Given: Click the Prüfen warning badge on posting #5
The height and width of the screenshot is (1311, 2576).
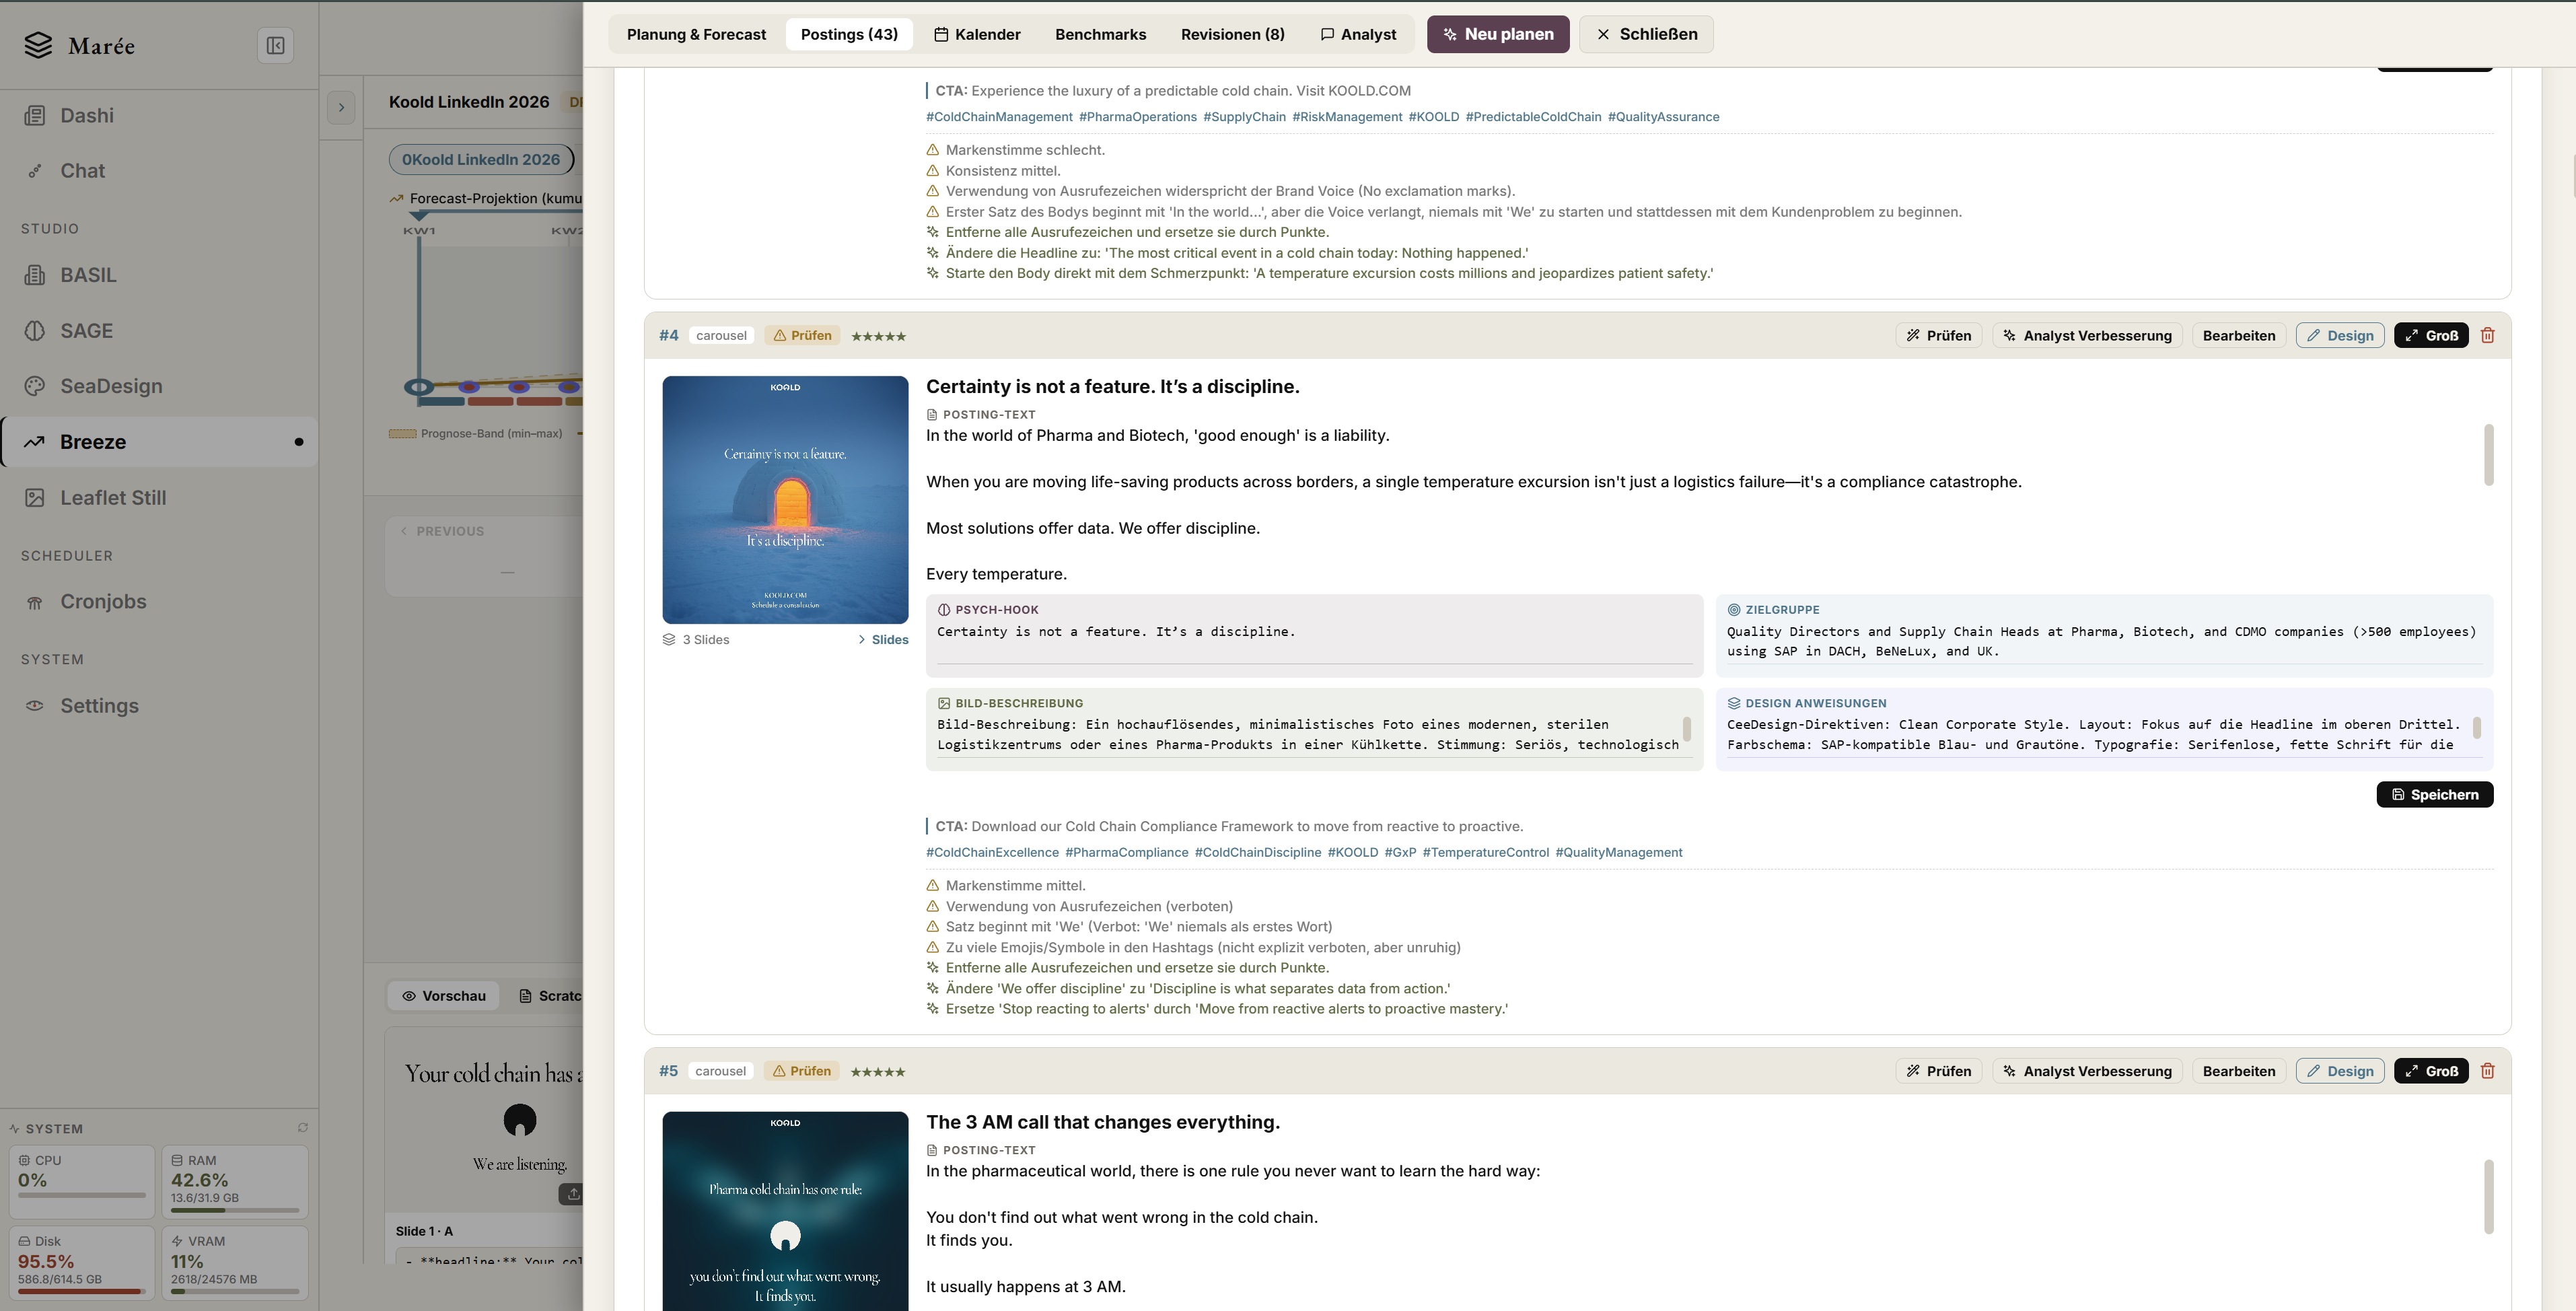Looking at the screenshot, I should click(801, 1071).
